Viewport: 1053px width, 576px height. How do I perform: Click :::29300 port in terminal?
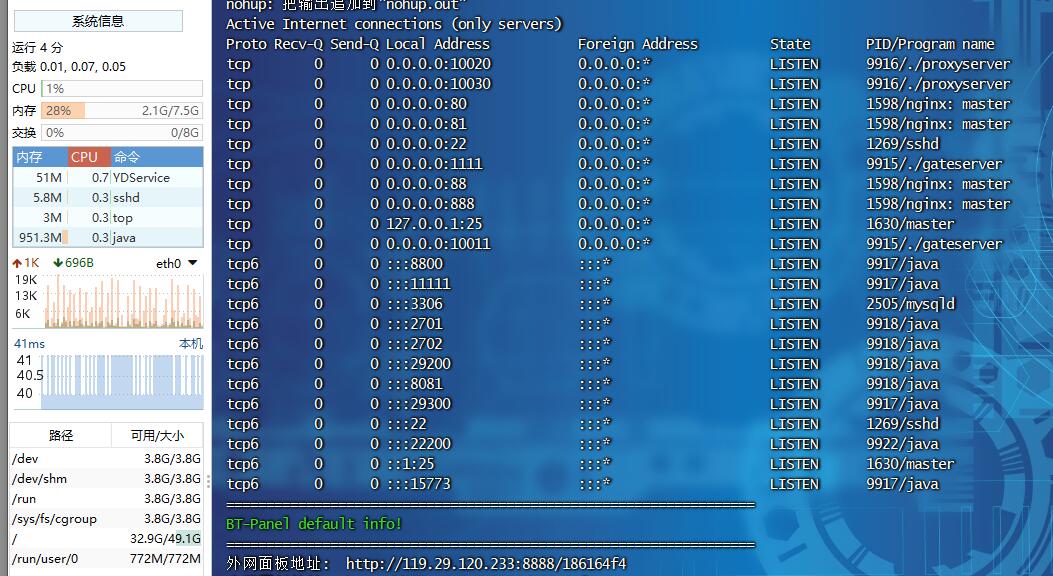419,404
